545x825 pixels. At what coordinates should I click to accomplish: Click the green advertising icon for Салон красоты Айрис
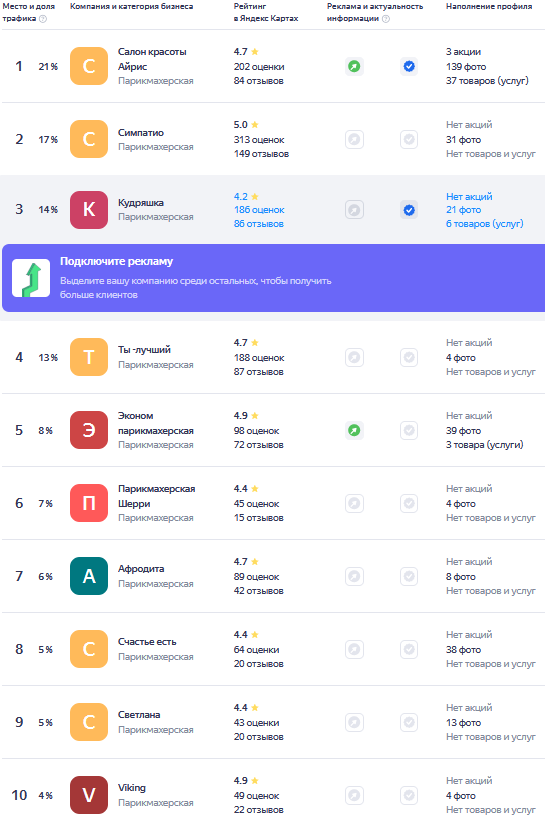tap(355, 66)
